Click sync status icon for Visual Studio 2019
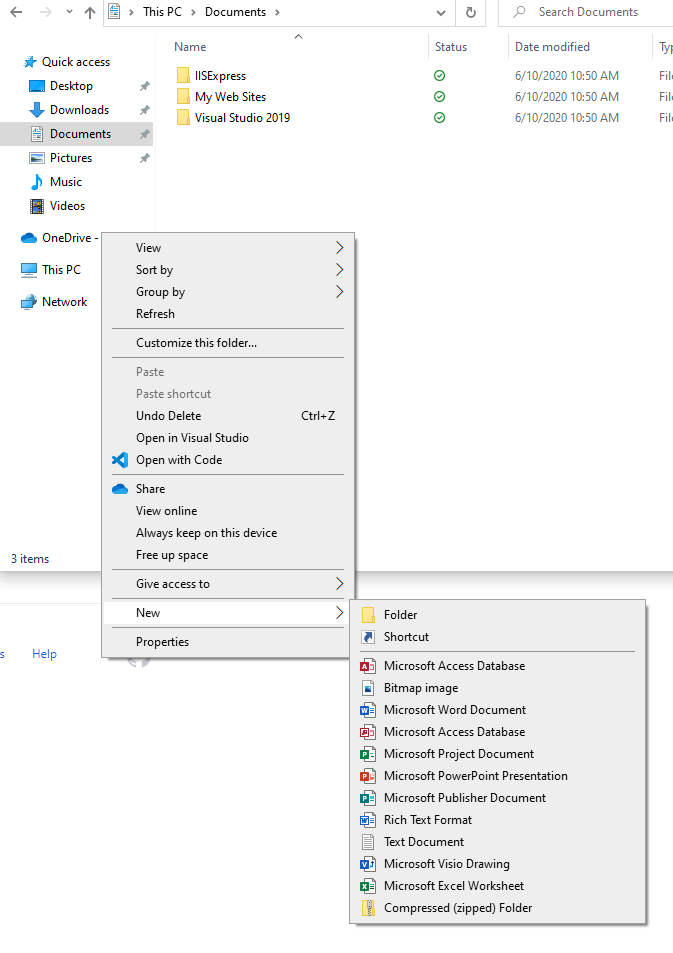Screen dimensions: 673x953 440,117
